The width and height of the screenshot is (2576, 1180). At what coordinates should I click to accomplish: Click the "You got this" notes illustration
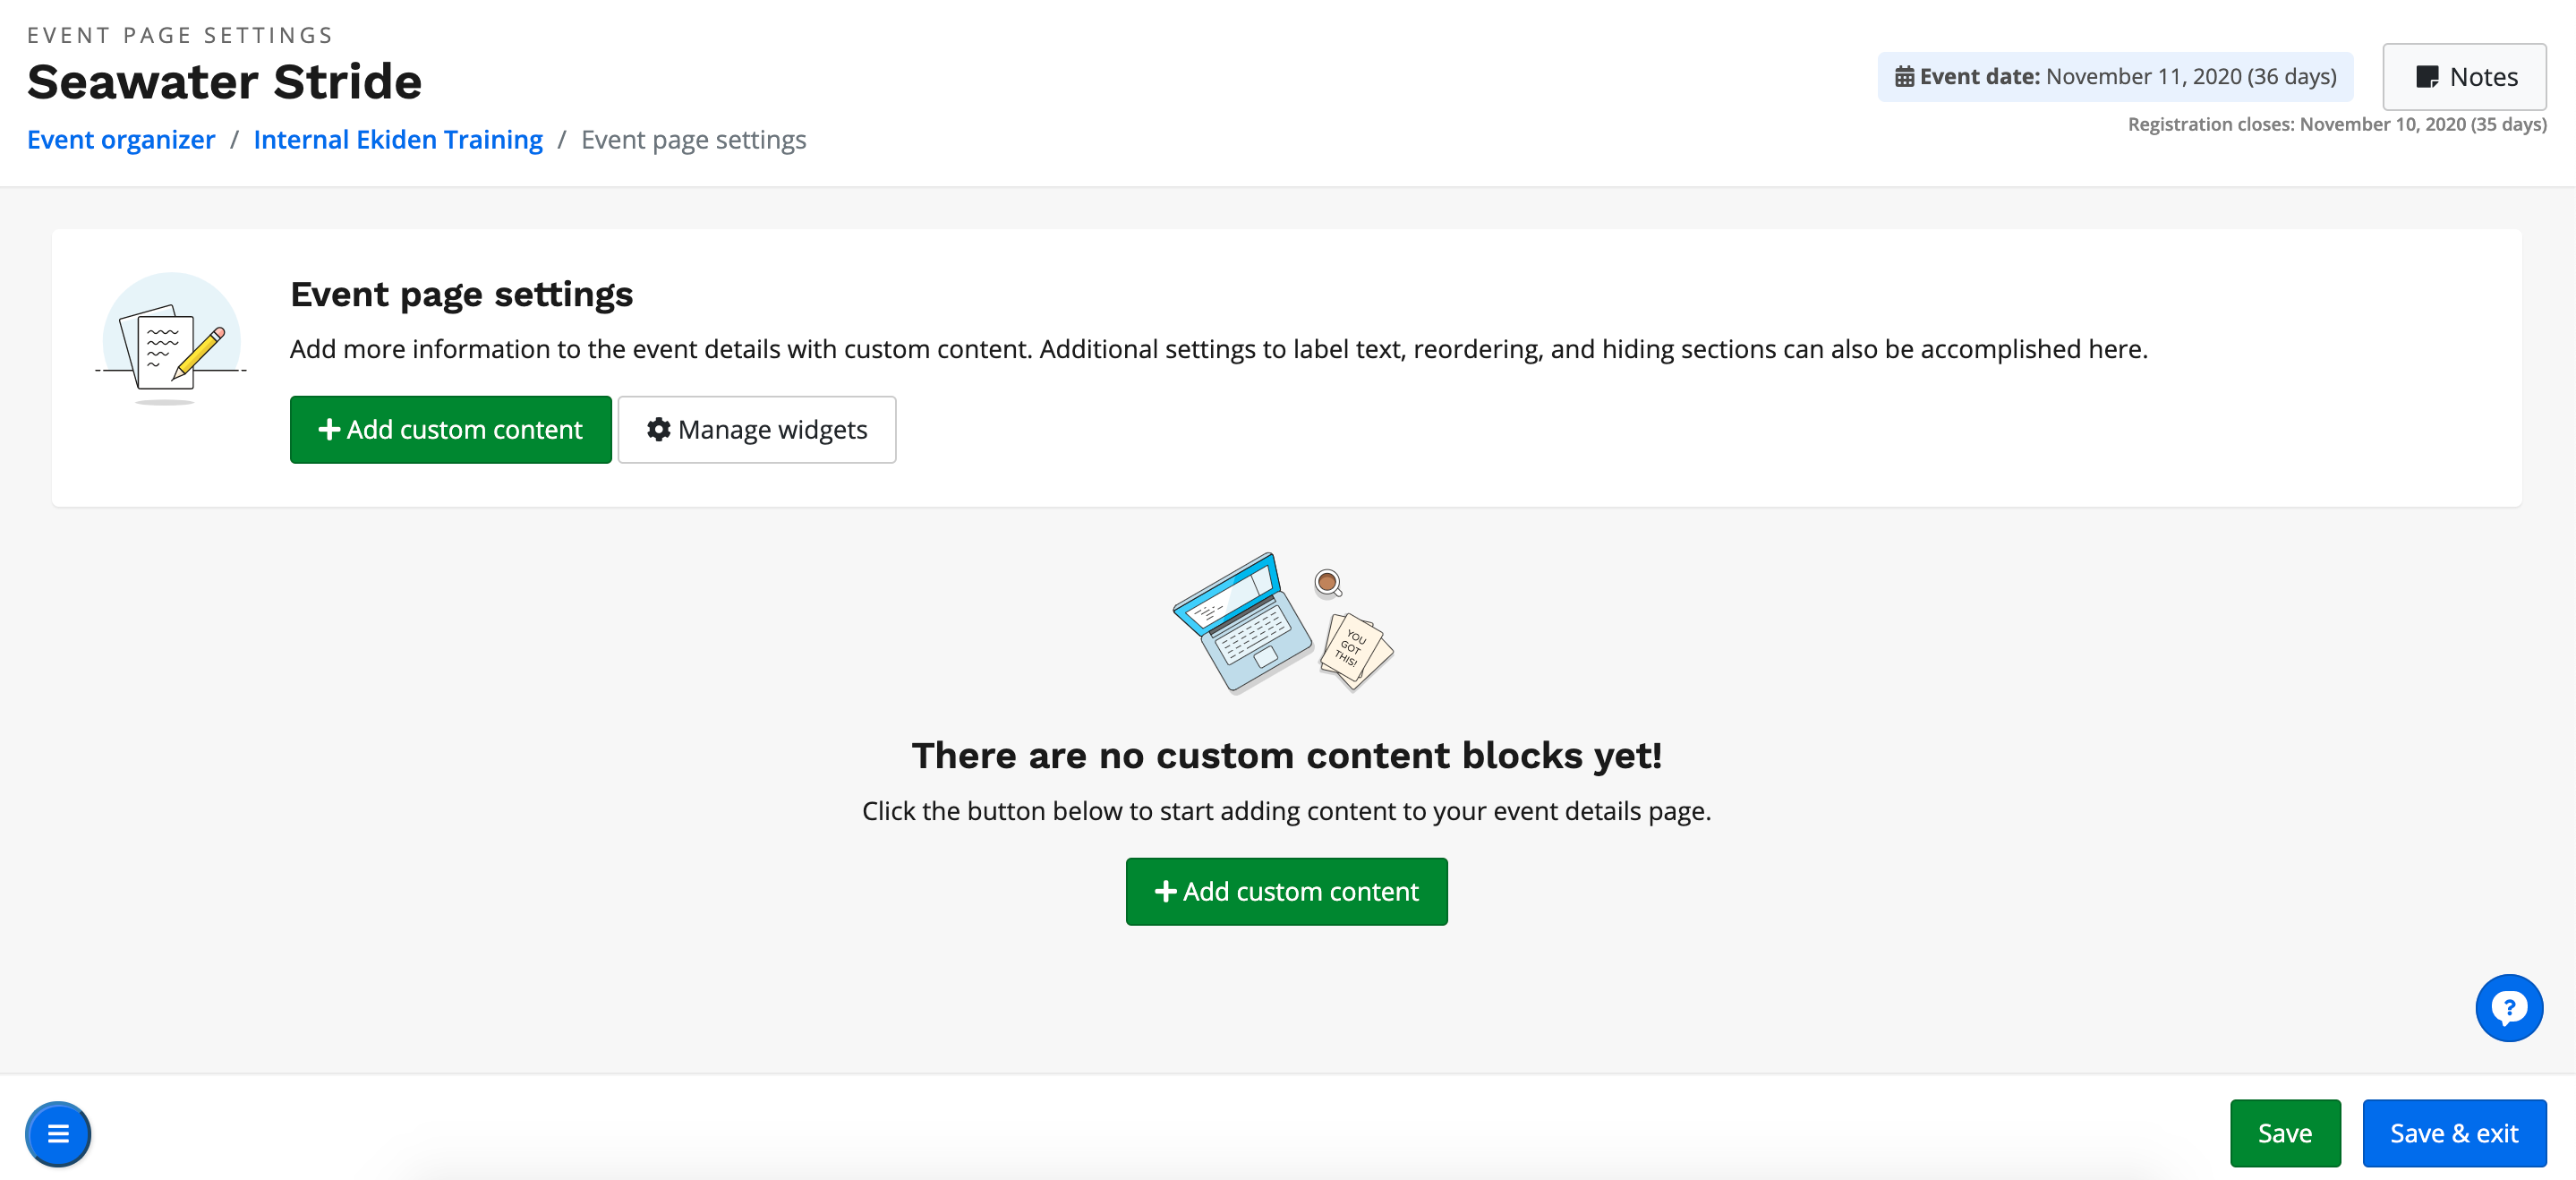coord(1355,650)
